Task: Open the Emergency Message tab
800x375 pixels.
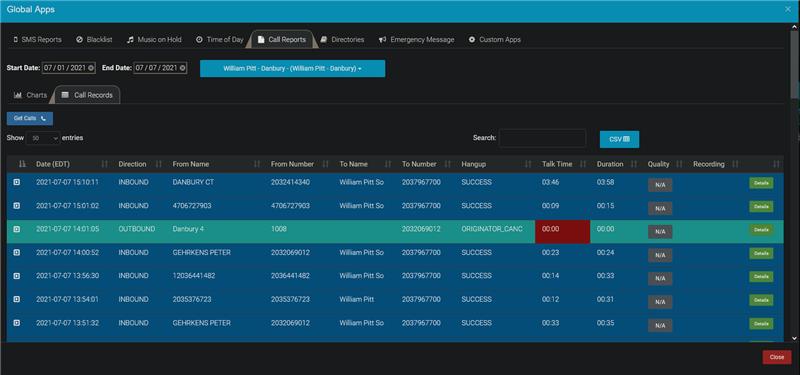Action: [x=416, y=39]
